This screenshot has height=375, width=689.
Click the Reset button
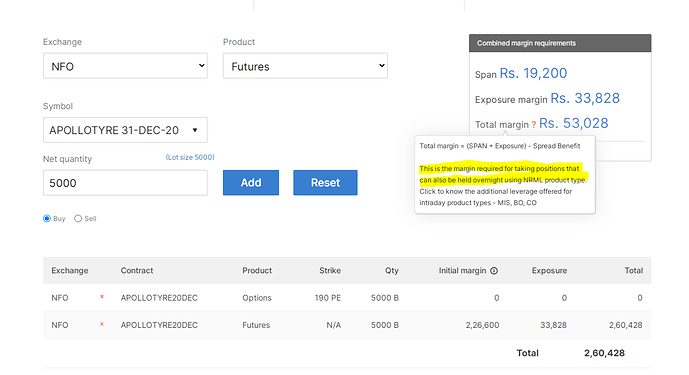click(325, 182)
